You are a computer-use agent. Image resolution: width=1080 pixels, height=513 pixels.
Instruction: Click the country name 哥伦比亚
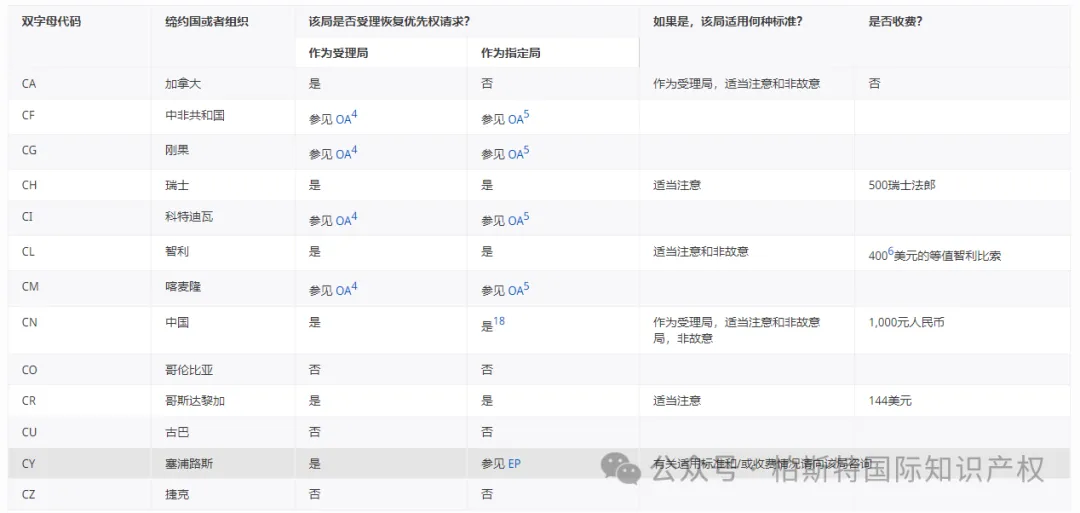[189, 370]
